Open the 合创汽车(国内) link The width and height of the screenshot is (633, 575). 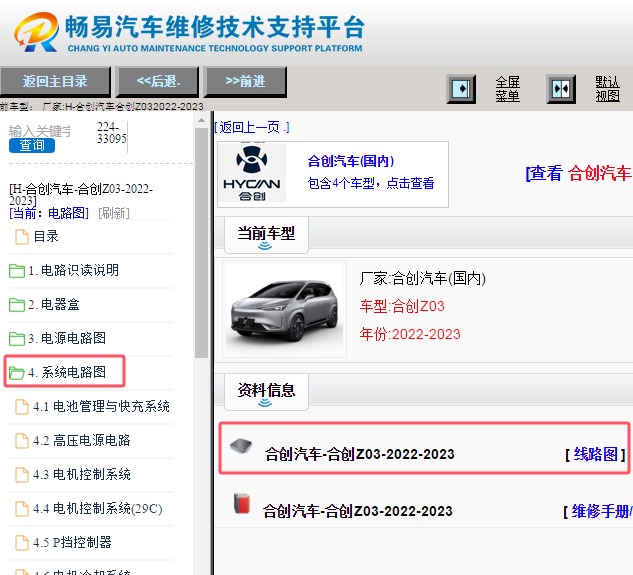pyautogui.click(x=351, y=161)
